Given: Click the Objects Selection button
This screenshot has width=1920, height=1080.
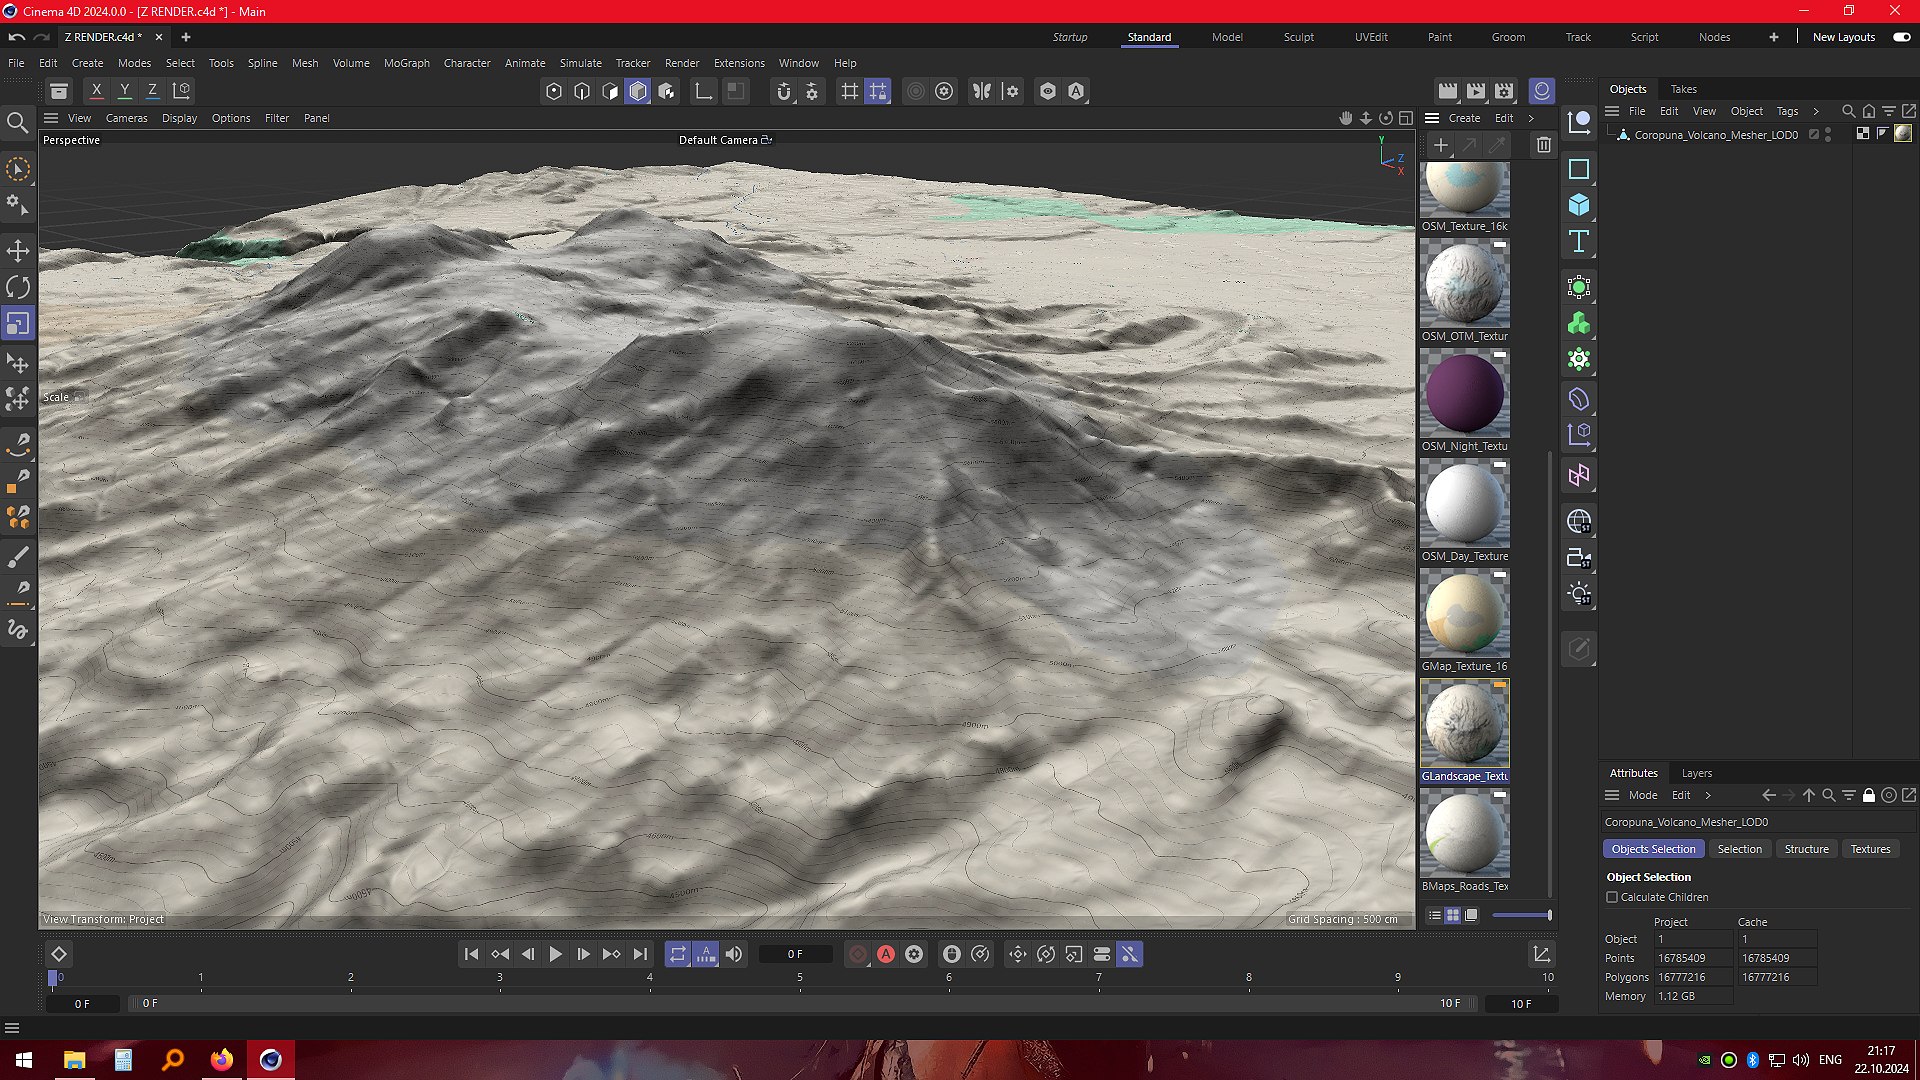Looking at the screenshot, I should point(1653,849).
